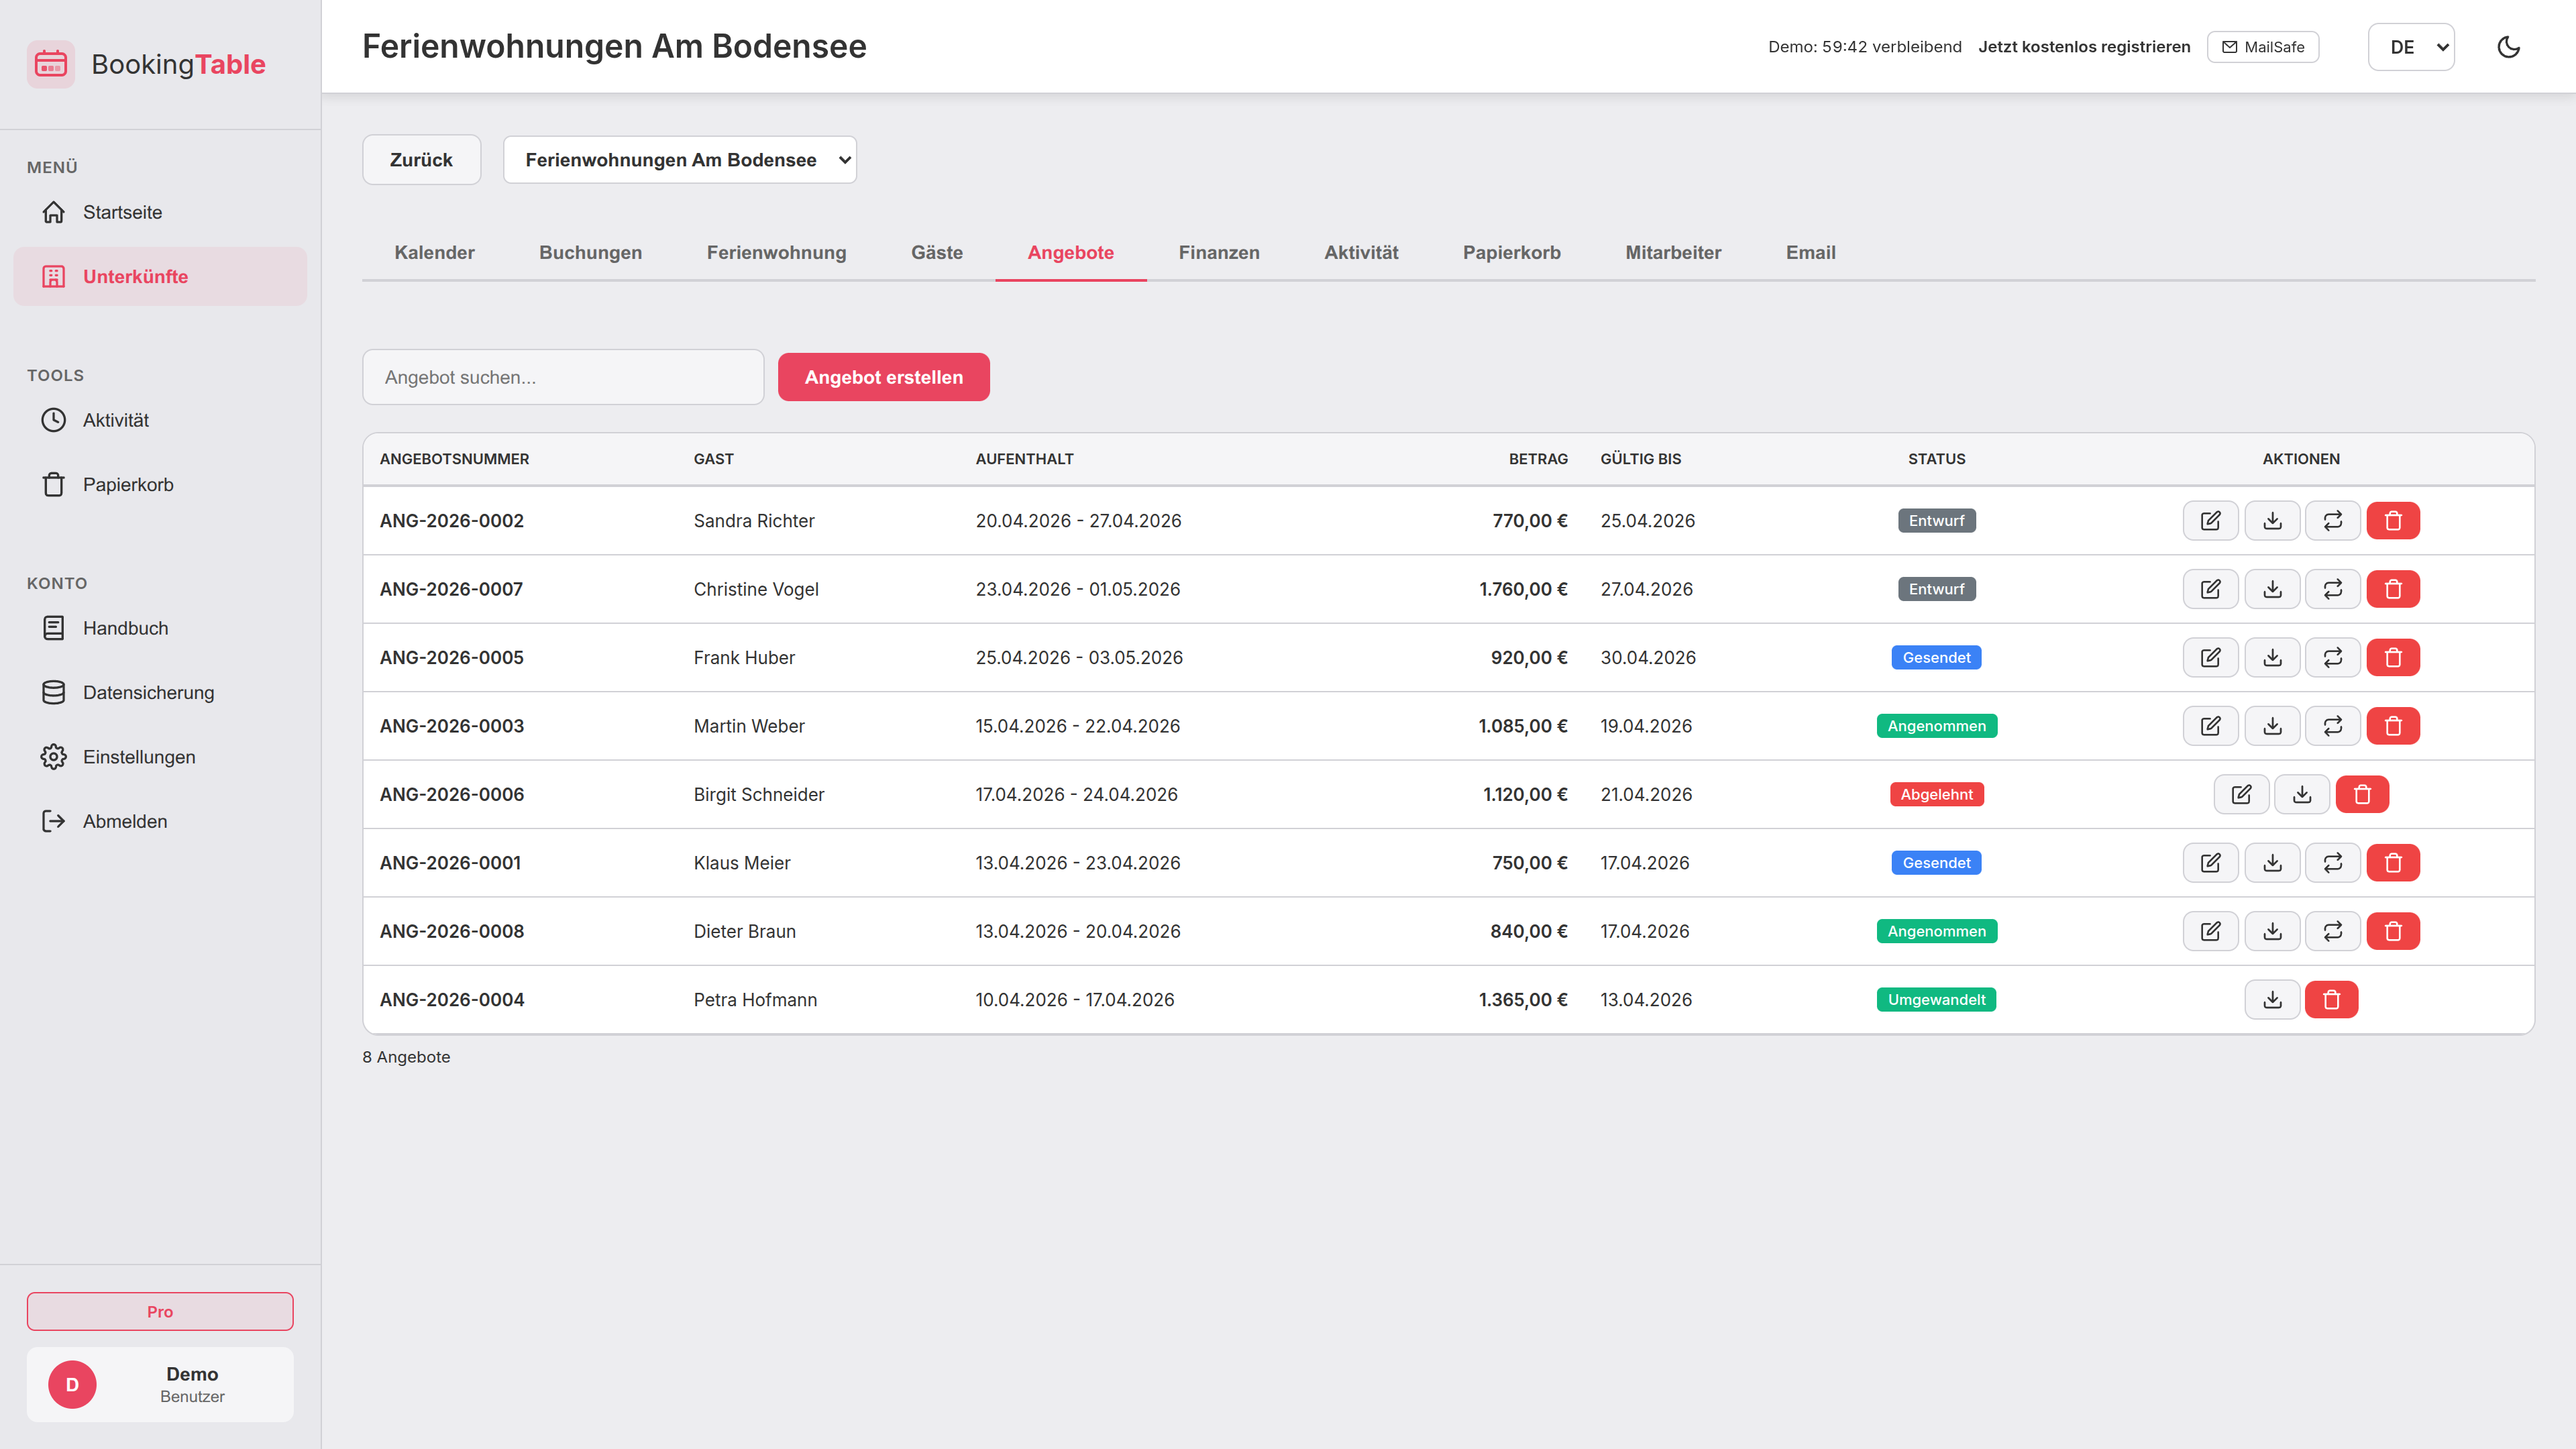The width and height of the screenshot is (2576, 1449).
Task: Click the Umgewandelt status badge
Action: [1936, 1000]
